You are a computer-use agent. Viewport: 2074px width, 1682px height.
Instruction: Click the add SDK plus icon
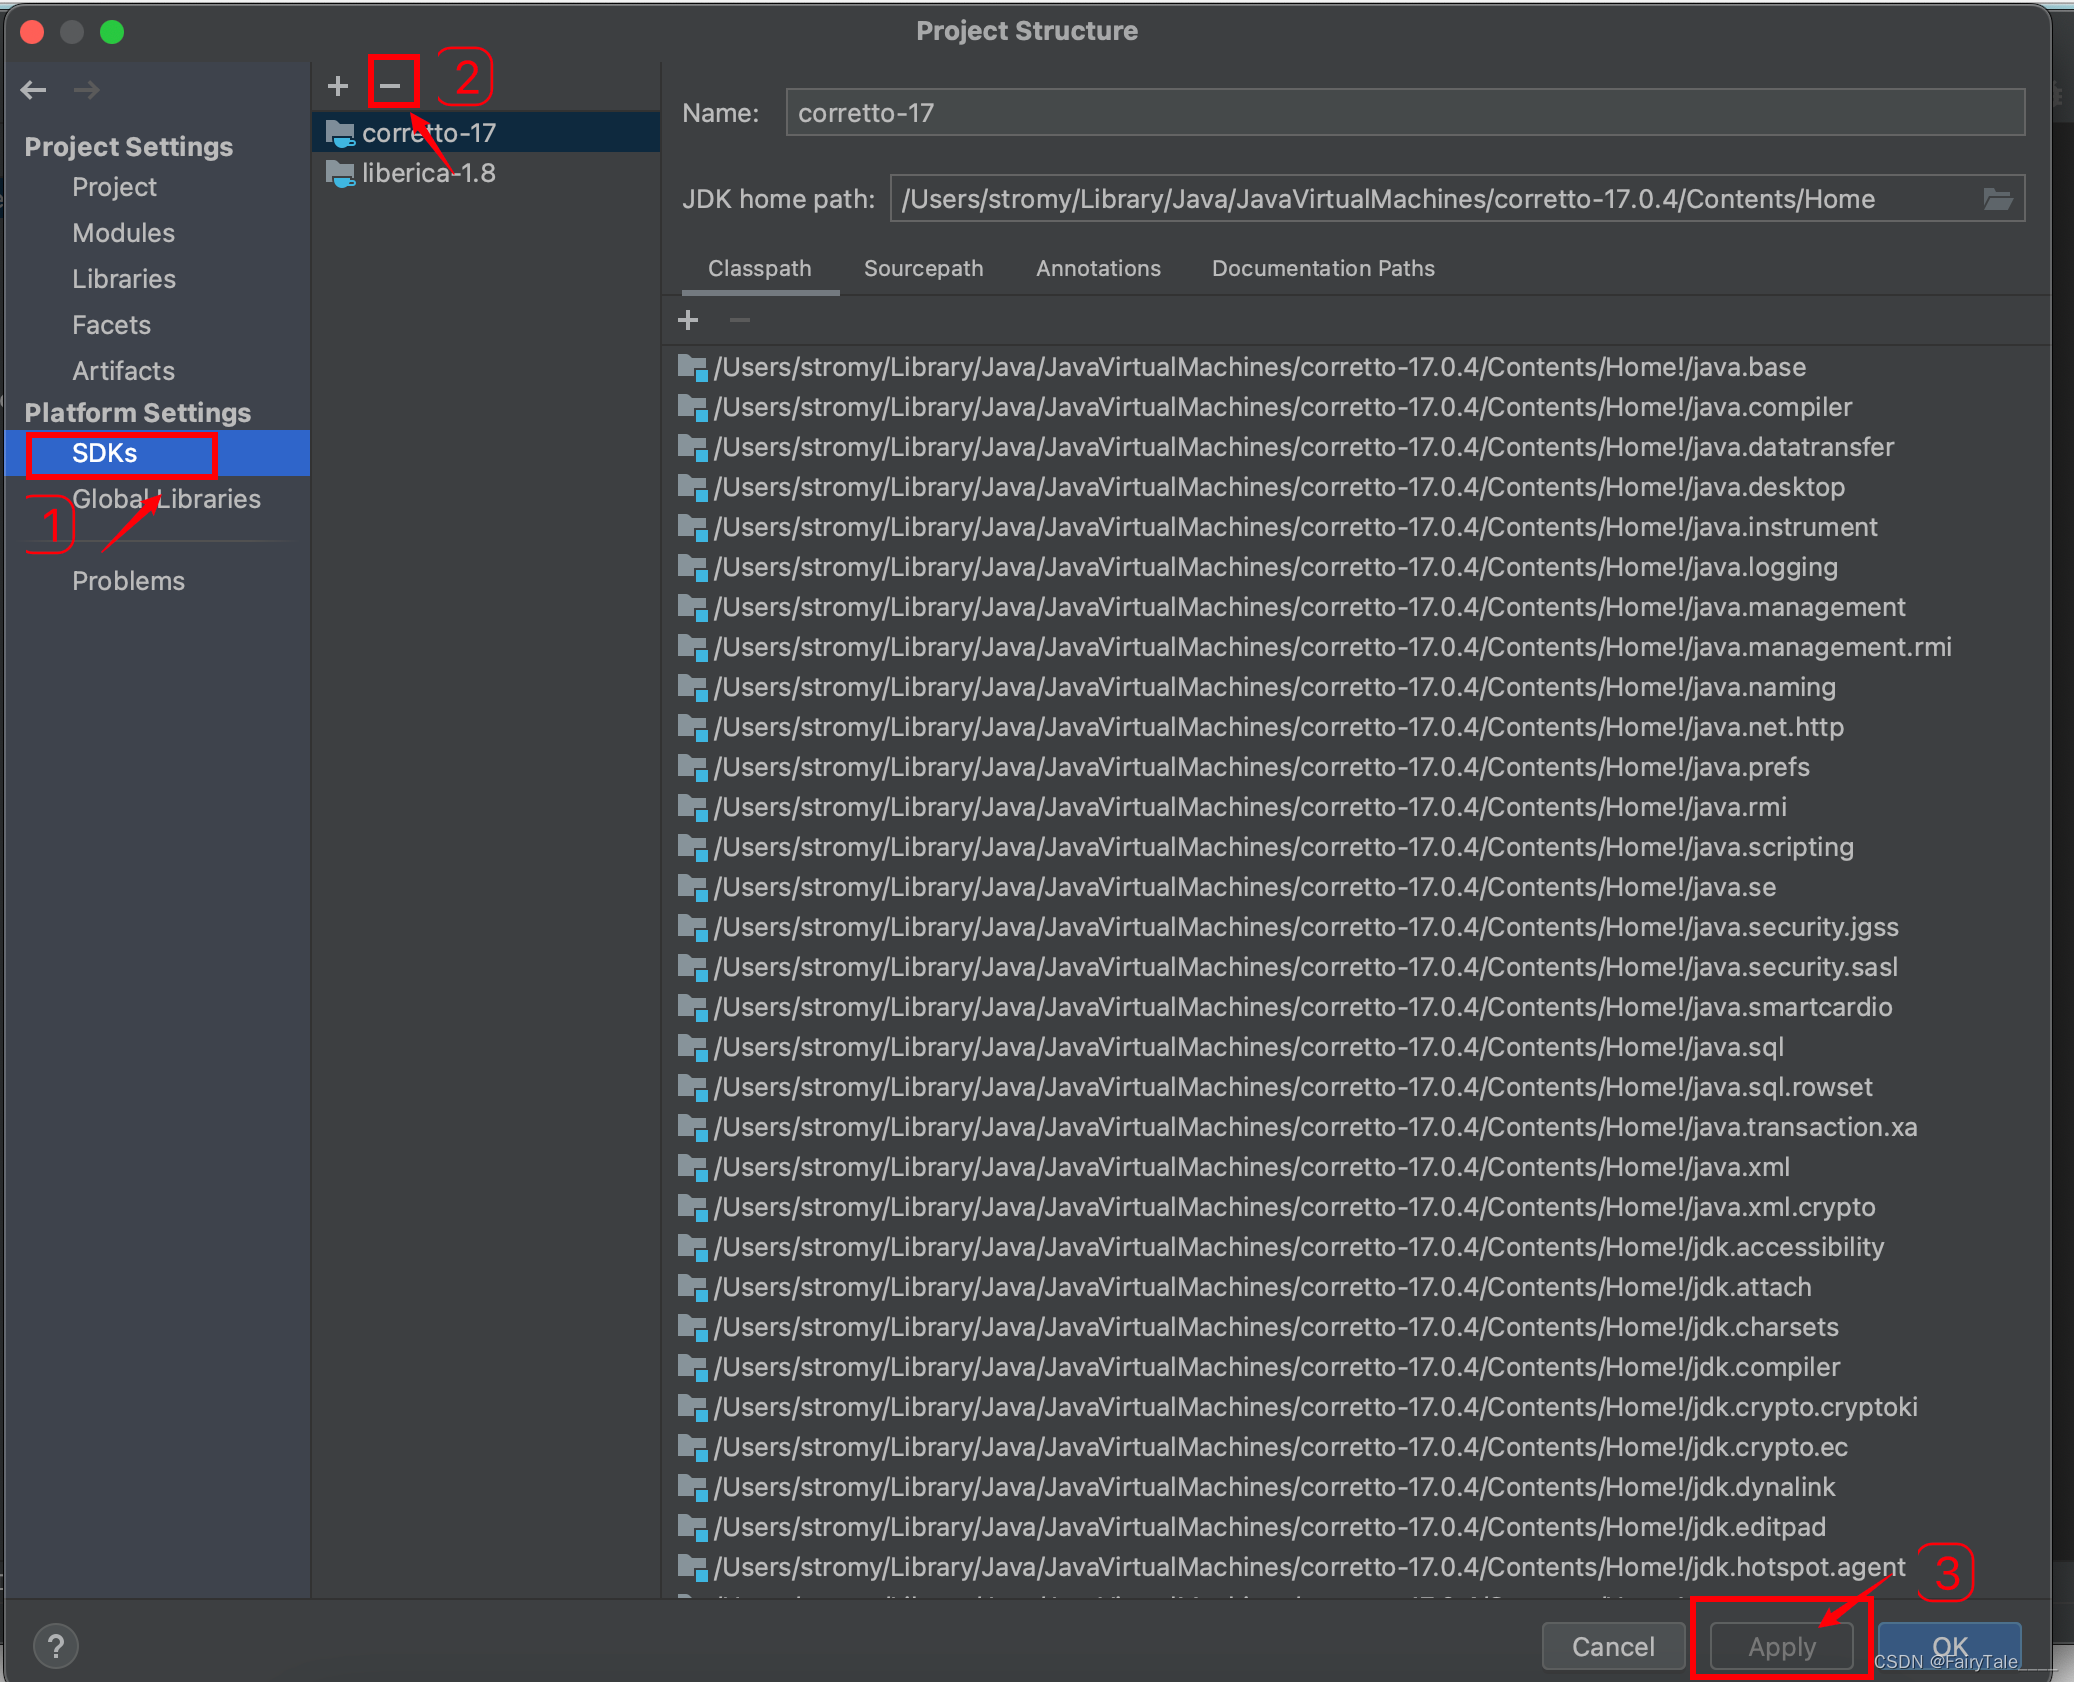click(338, 86)
